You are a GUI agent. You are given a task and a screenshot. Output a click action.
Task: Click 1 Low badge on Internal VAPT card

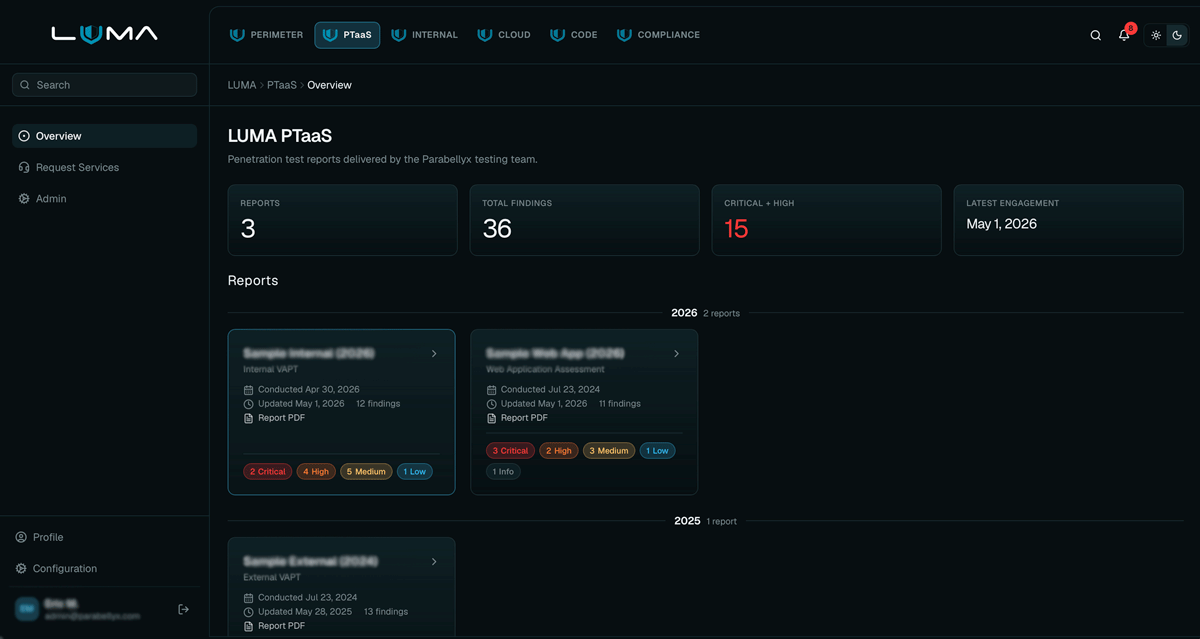click(x=415, y=471)
